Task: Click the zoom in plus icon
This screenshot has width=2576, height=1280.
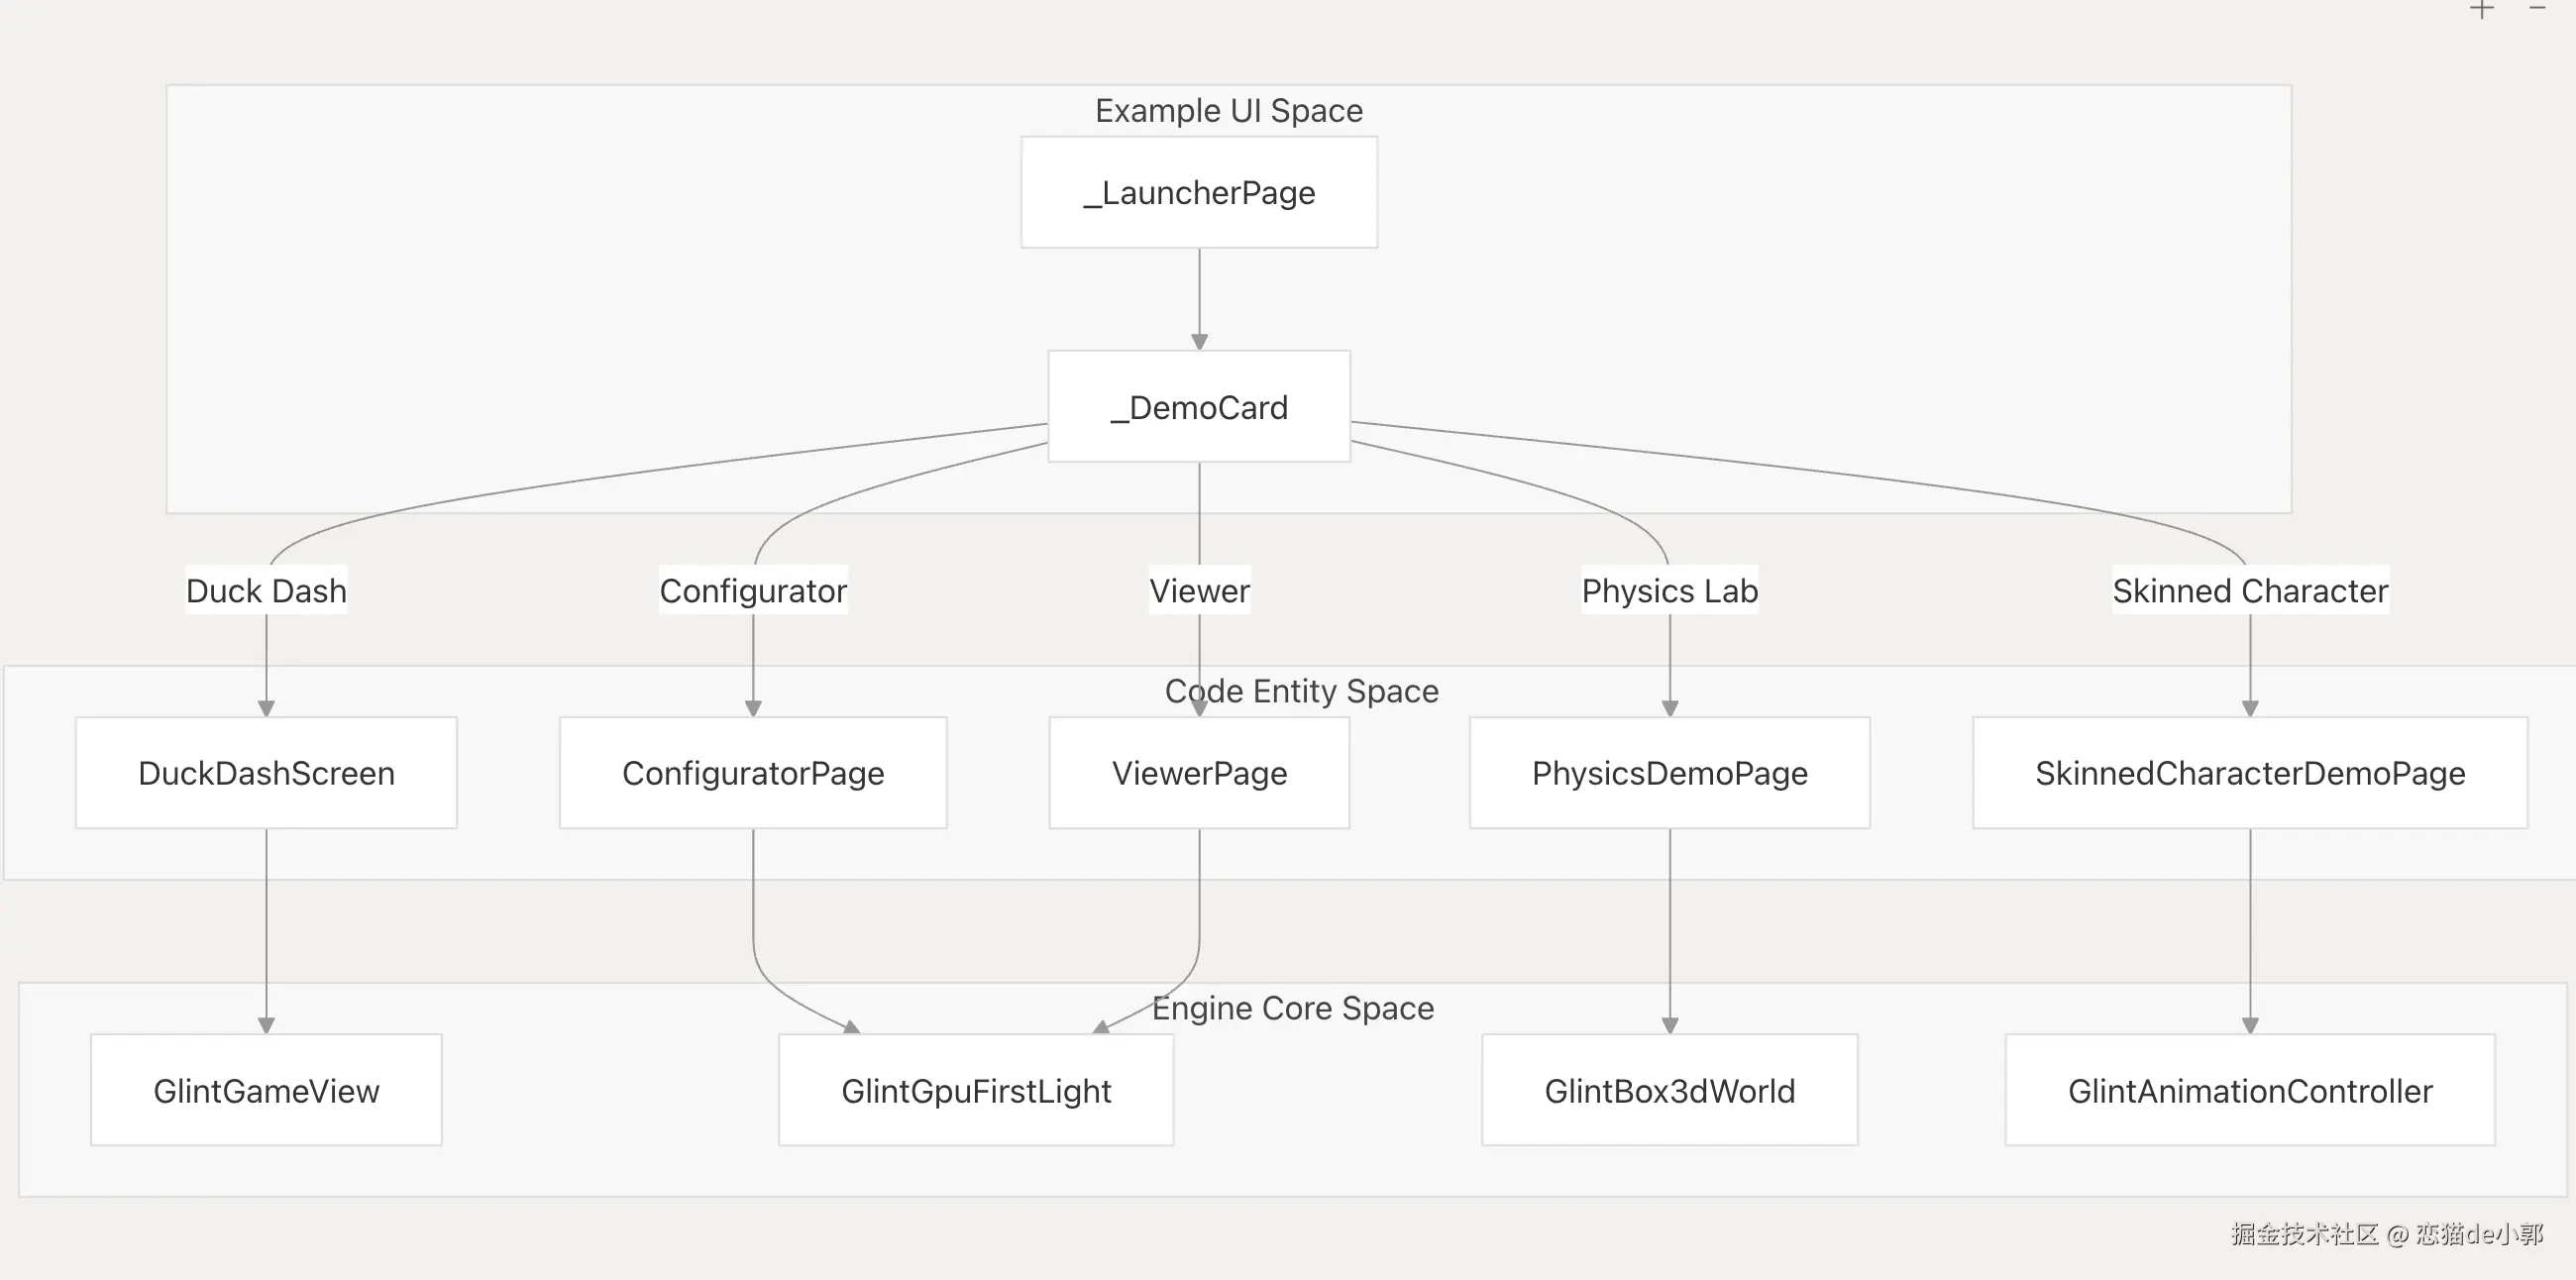Action: [2482, 10]
